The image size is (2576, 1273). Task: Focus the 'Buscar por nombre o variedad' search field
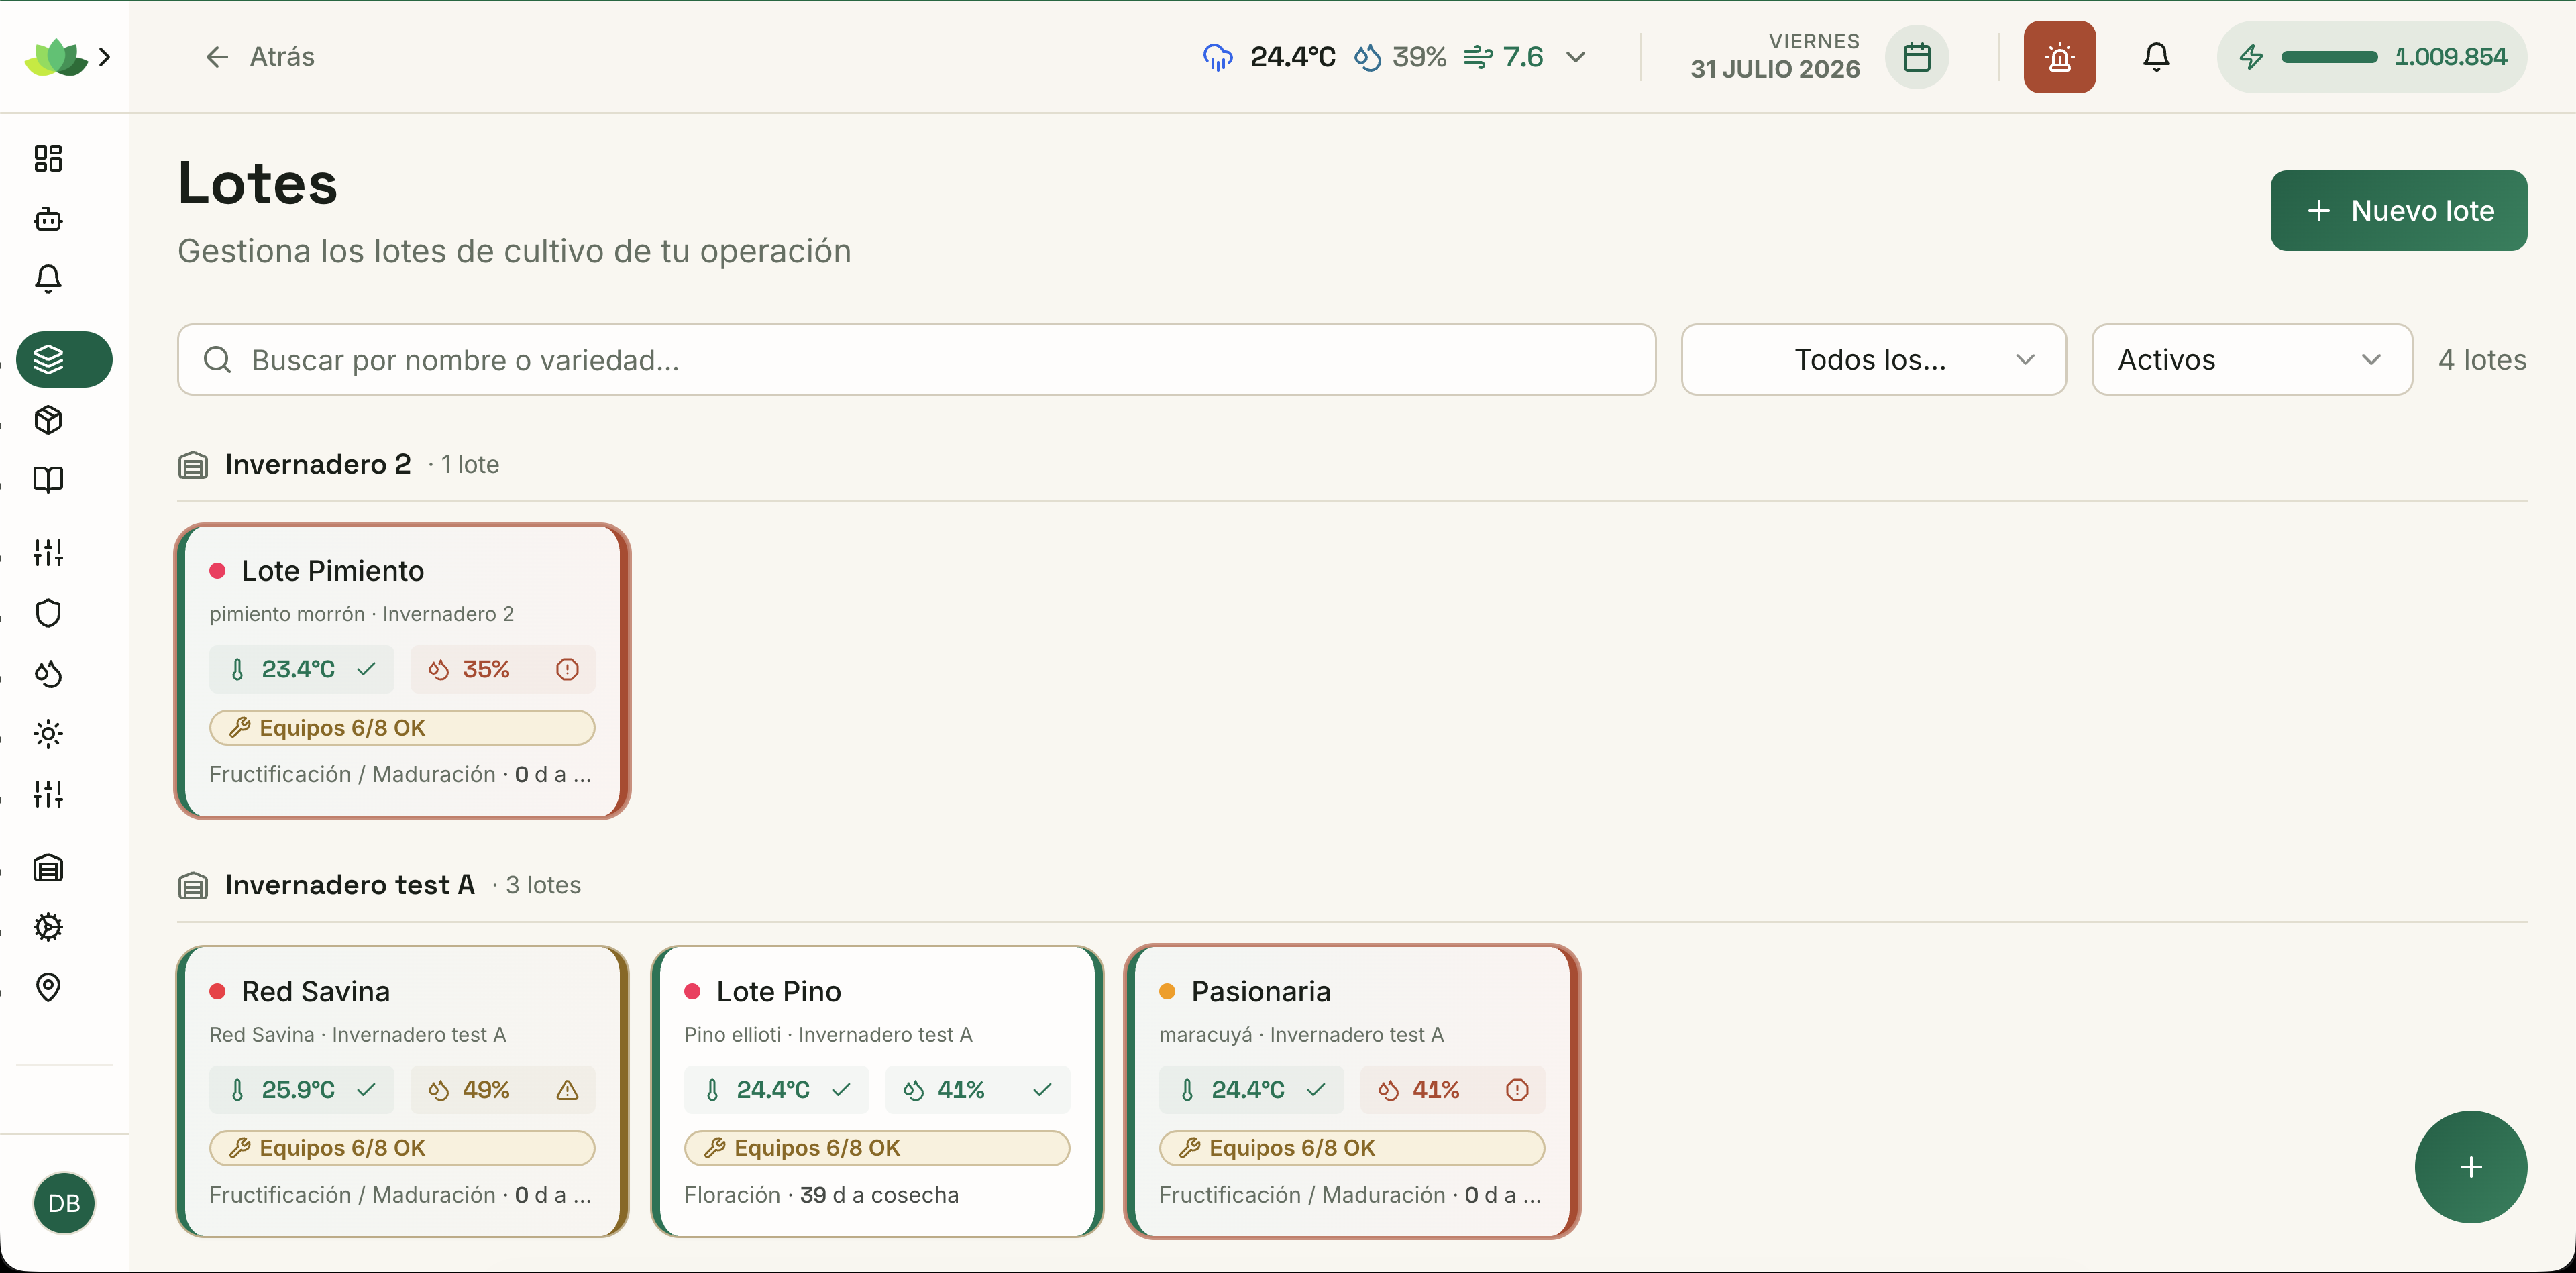(916, 359)
